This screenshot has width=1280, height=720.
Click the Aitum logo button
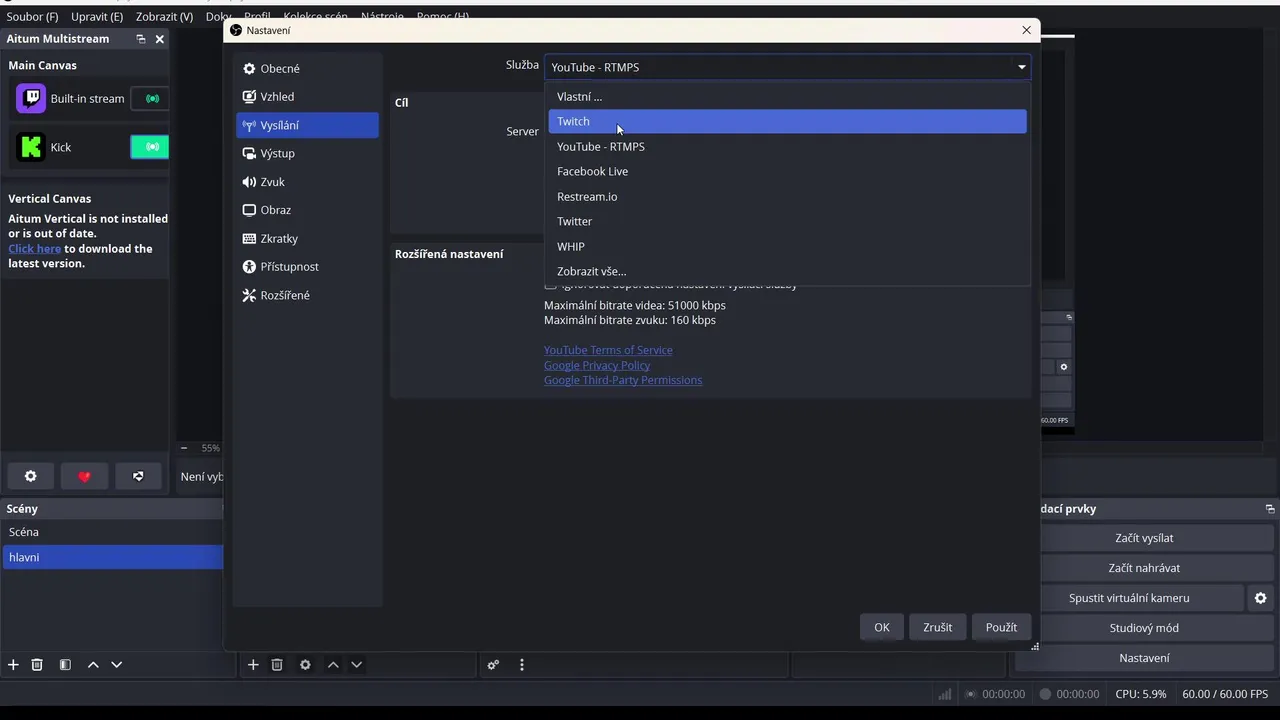(x=138, y=477)
